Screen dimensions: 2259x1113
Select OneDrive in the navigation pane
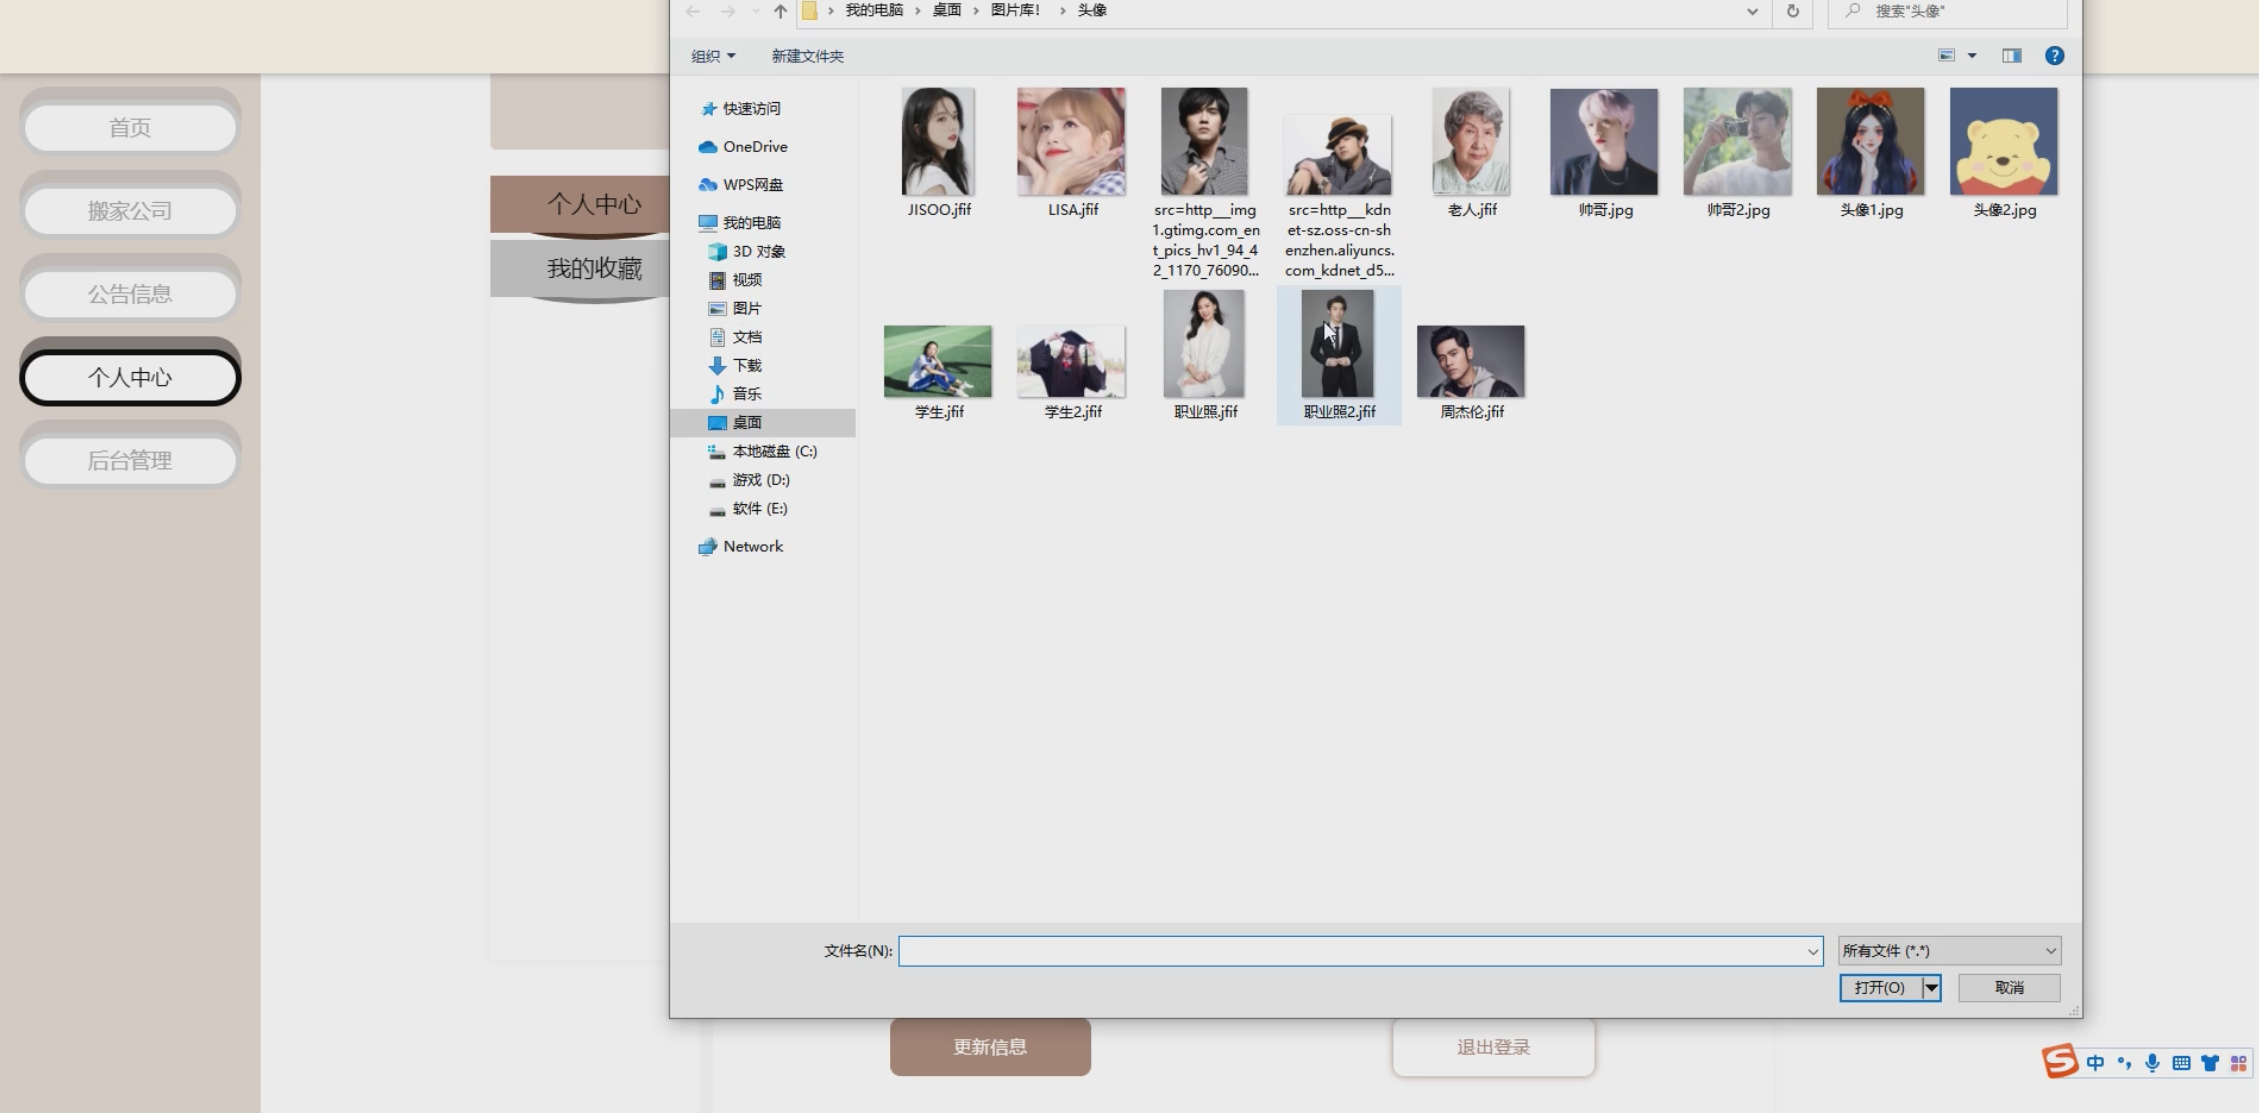[743, 147]
